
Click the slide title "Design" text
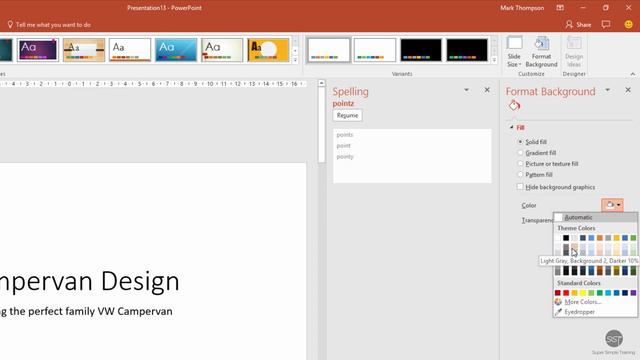[140, 281]
